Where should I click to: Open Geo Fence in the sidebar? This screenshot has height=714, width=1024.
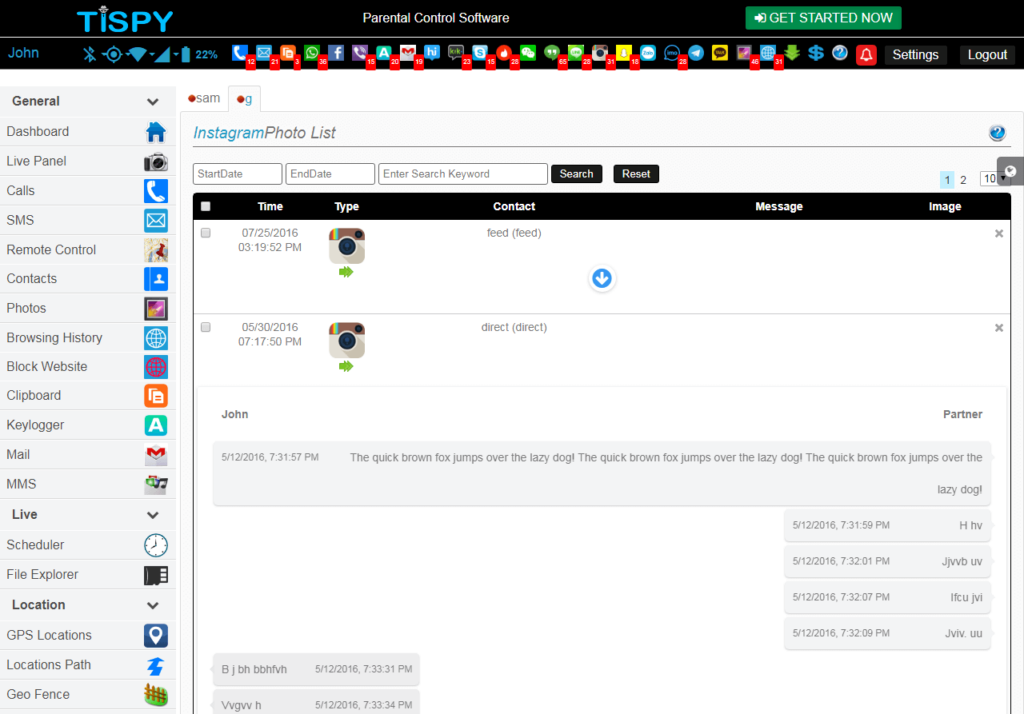coord(88,694)
